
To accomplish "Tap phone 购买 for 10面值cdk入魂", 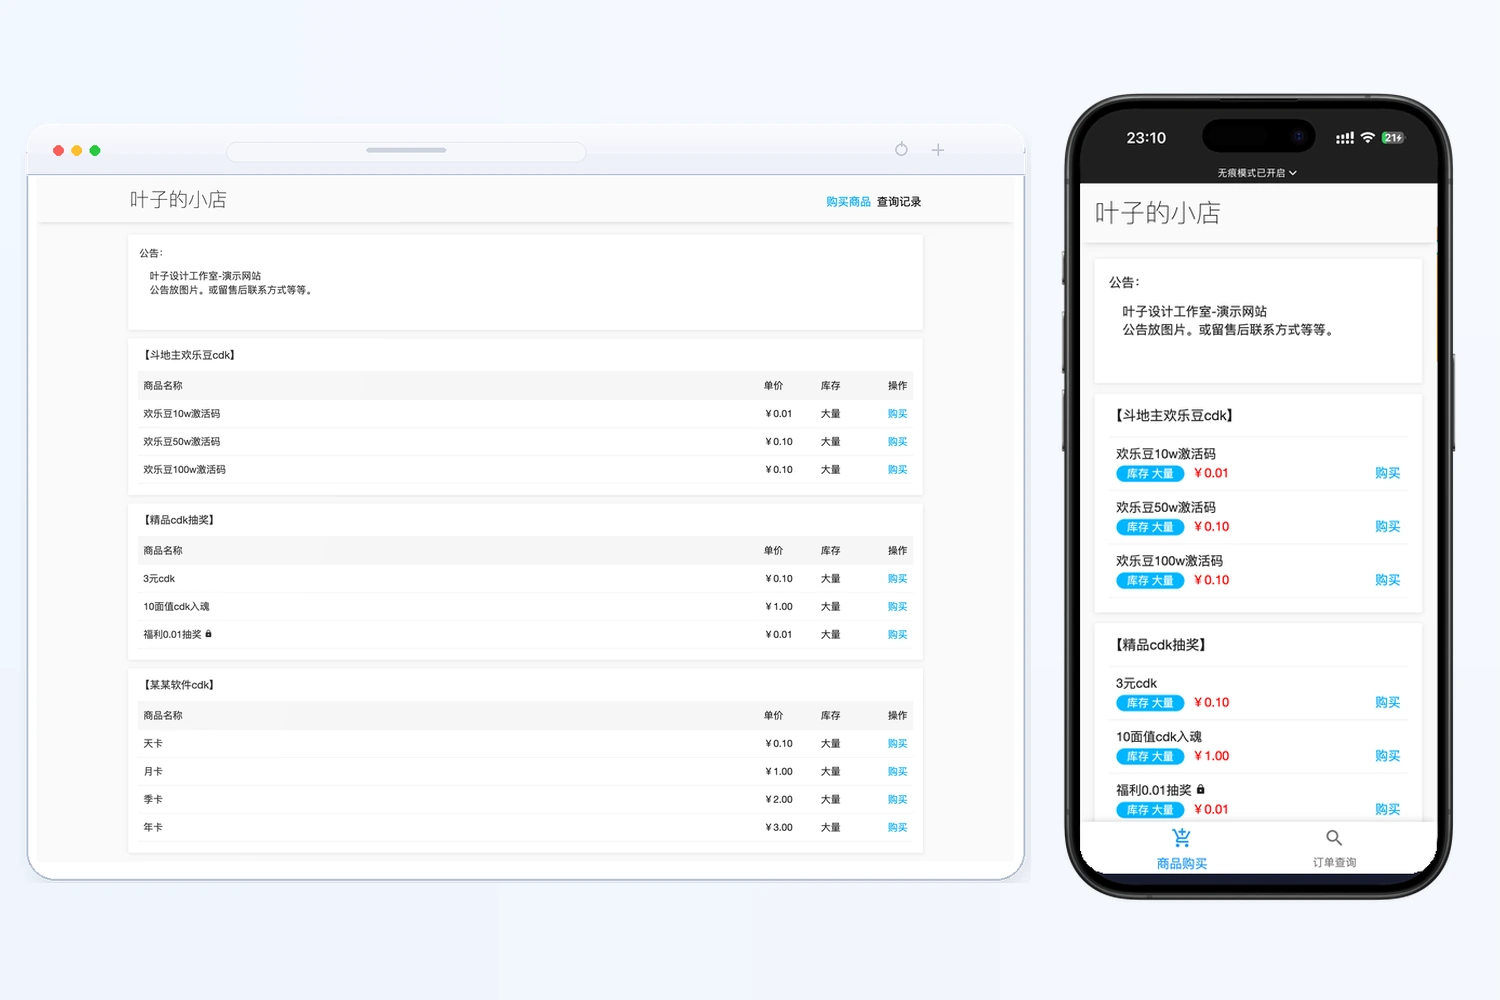I will (1387, 756).
